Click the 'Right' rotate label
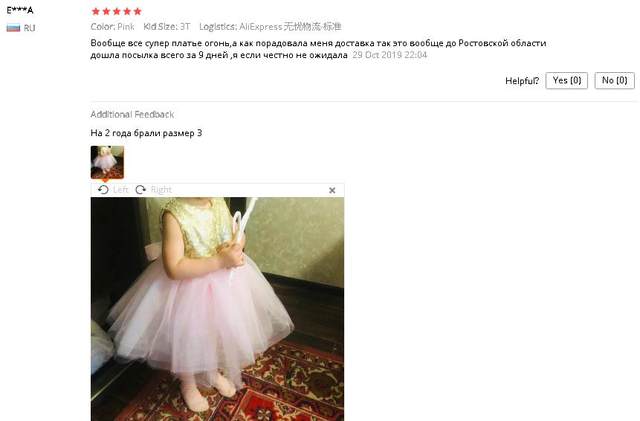The height and width of the screenshot is (421, 640). [x=161, y=189]
